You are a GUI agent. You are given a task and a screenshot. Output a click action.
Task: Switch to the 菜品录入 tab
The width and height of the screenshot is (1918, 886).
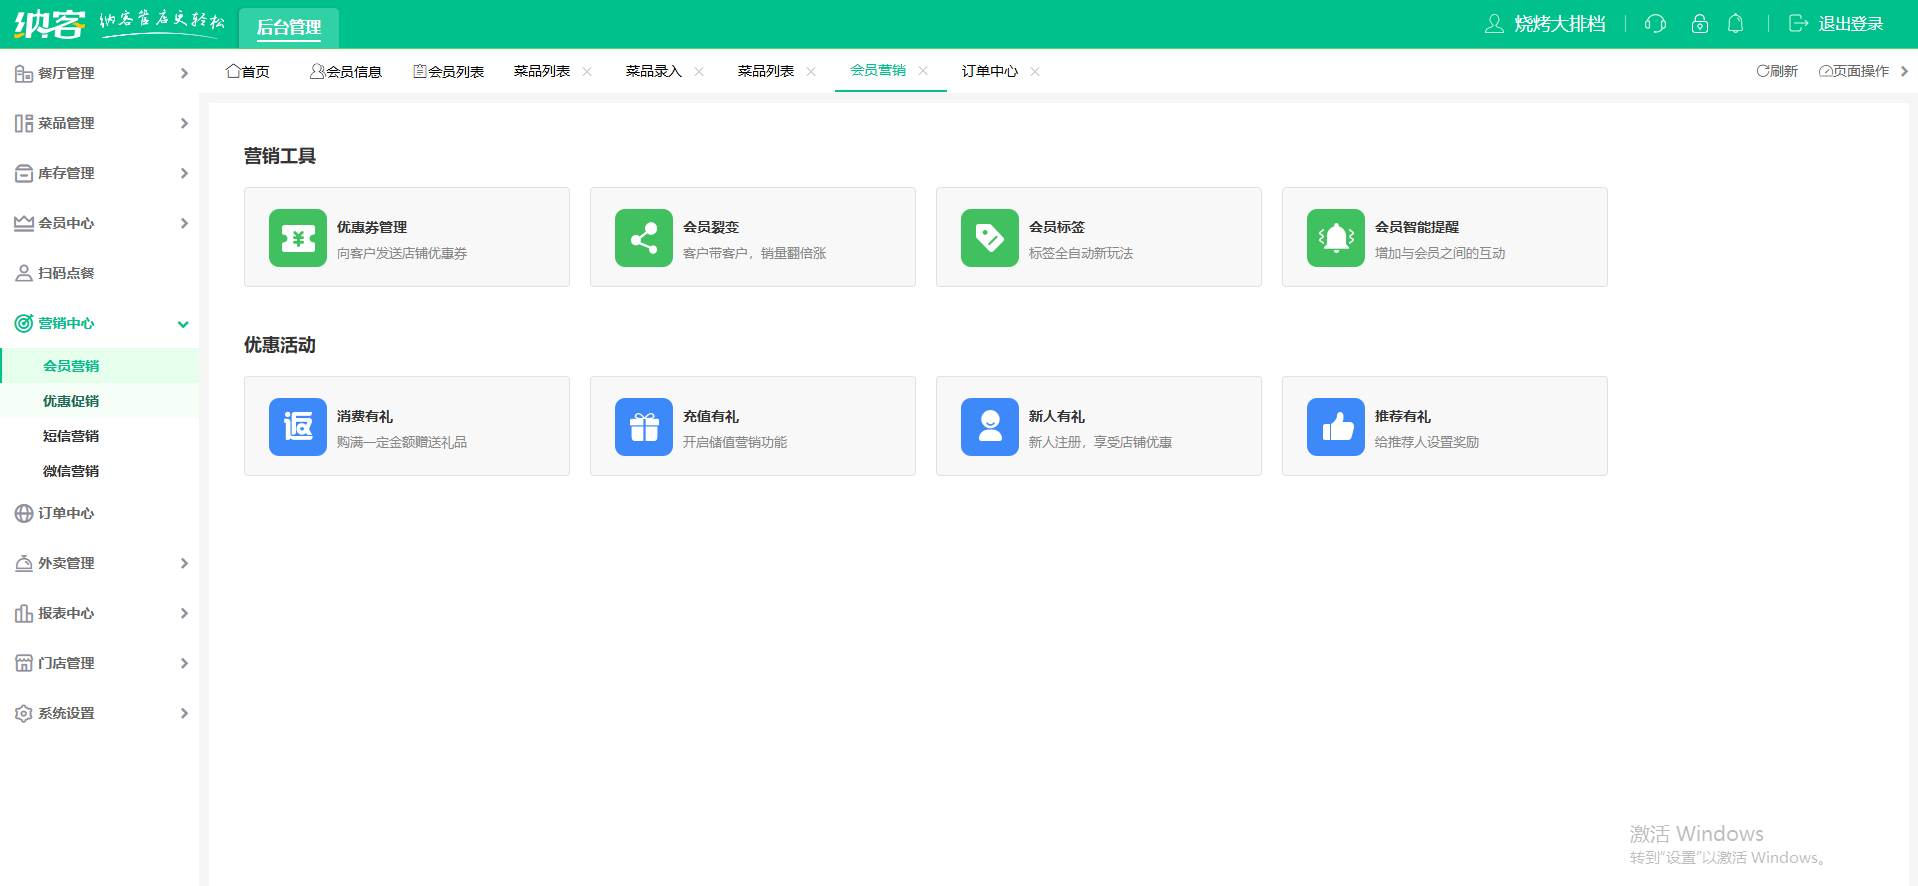[653, 71]
